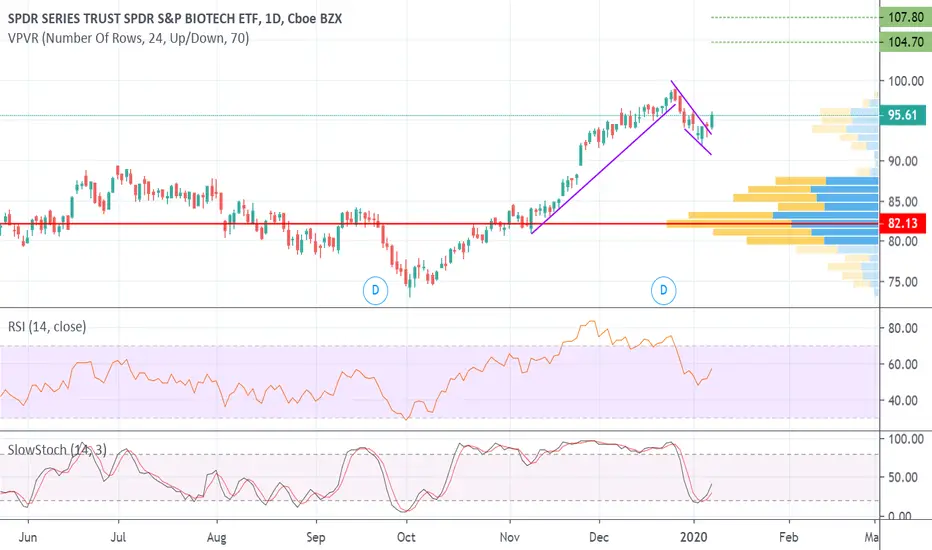This screenshot has width=932, height=550.
Task: Click the Aug label on time axis
Action: (x=216, y=538)
